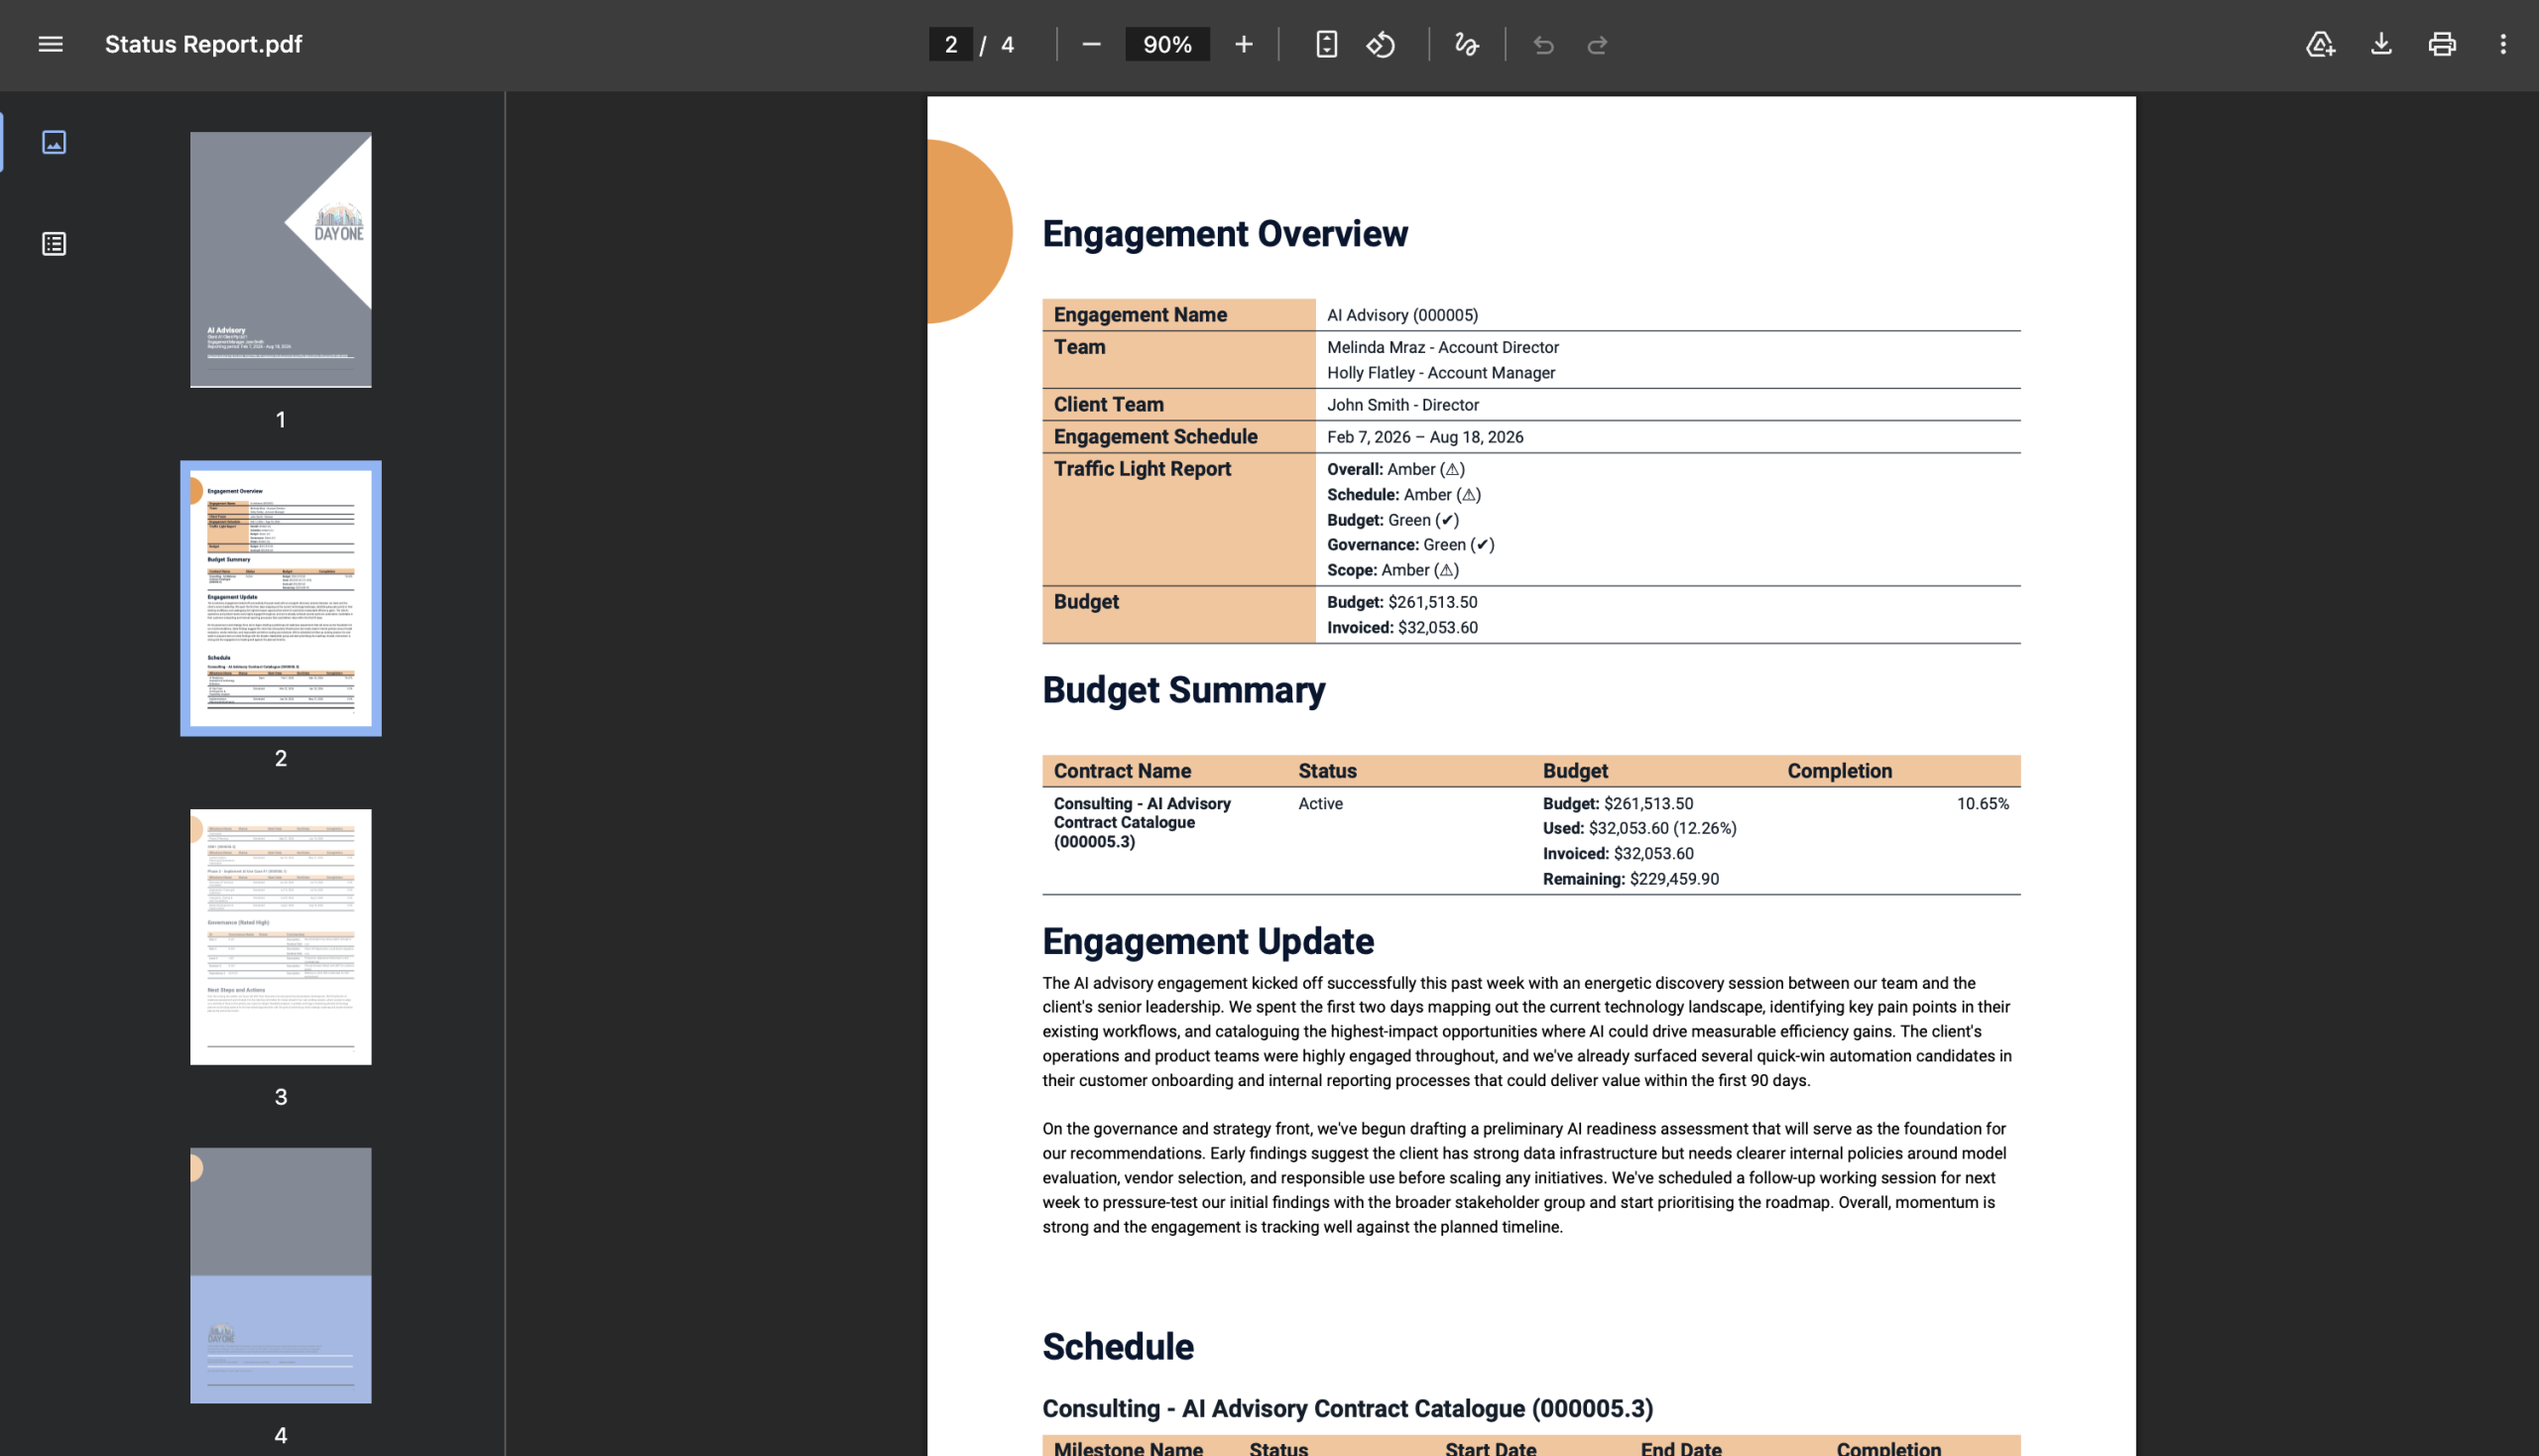Jump to the page 4 thumbnail
This screenshot has width=2539, height=1456.
pyautogui.click(x=281, y=1275)
